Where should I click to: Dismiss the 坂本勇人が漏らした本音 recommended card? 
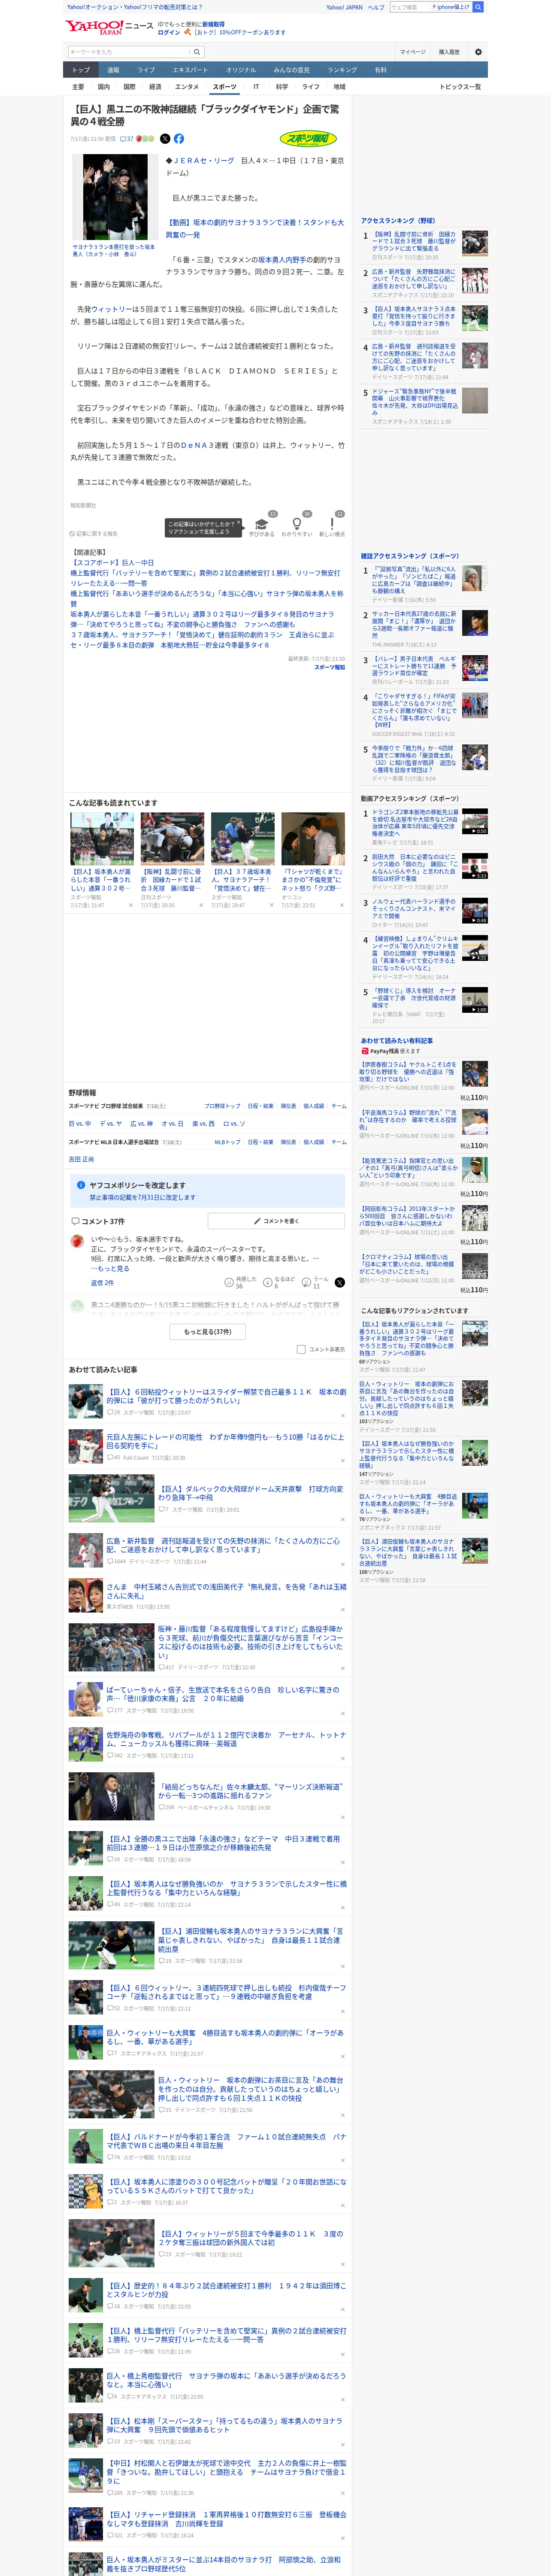point(130,905)
